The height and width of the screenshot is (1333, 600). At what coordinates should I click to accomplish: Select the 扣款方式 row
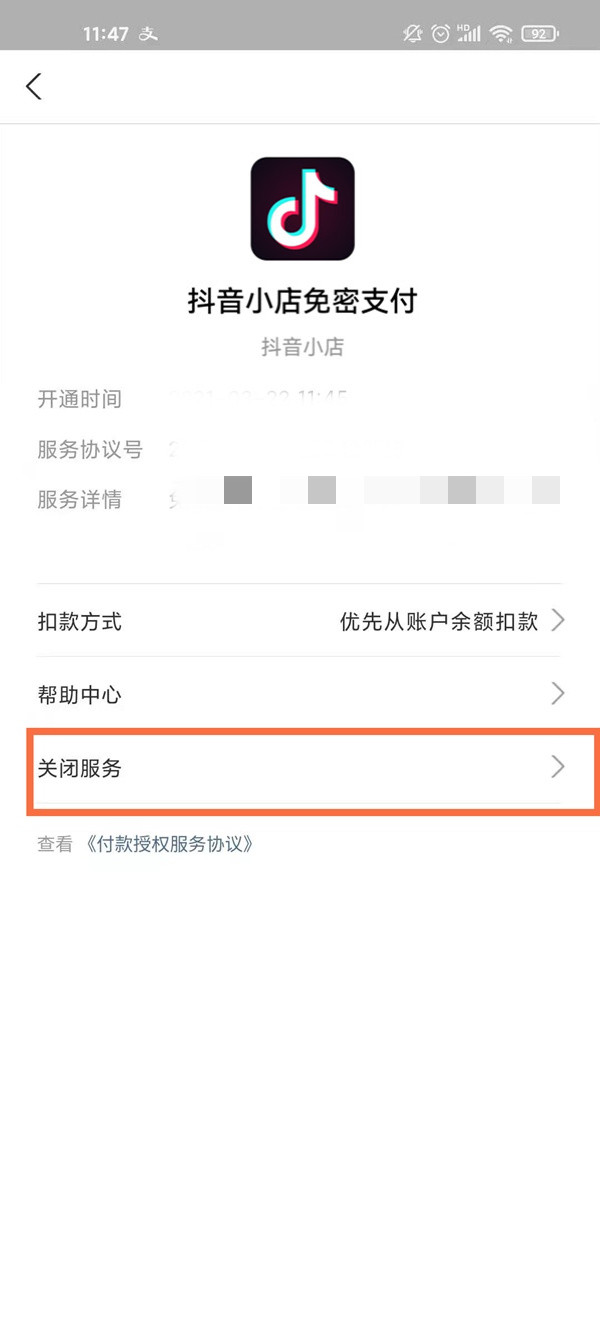(x=79, y=621)
